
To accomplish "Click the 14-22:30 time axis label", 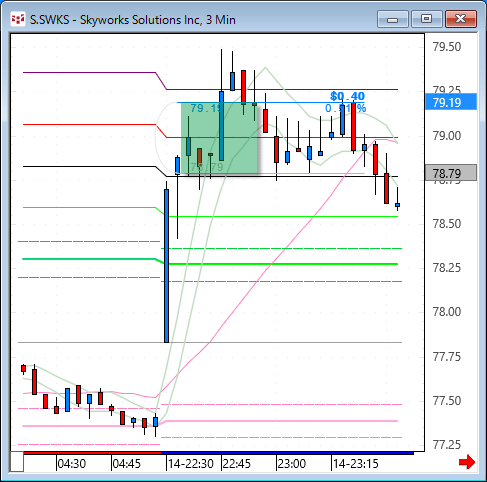I will point(191,464).
